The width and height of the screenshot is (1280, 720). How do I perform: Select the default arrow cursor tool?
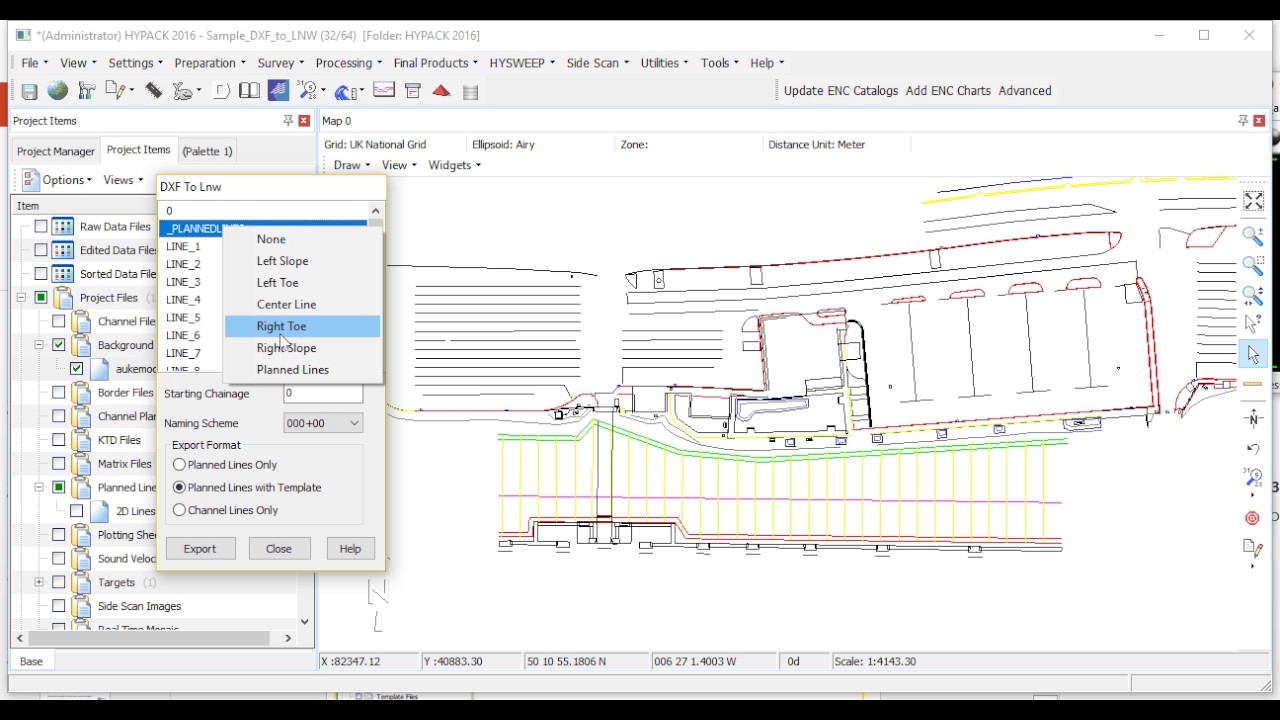tap(1253, 355)
